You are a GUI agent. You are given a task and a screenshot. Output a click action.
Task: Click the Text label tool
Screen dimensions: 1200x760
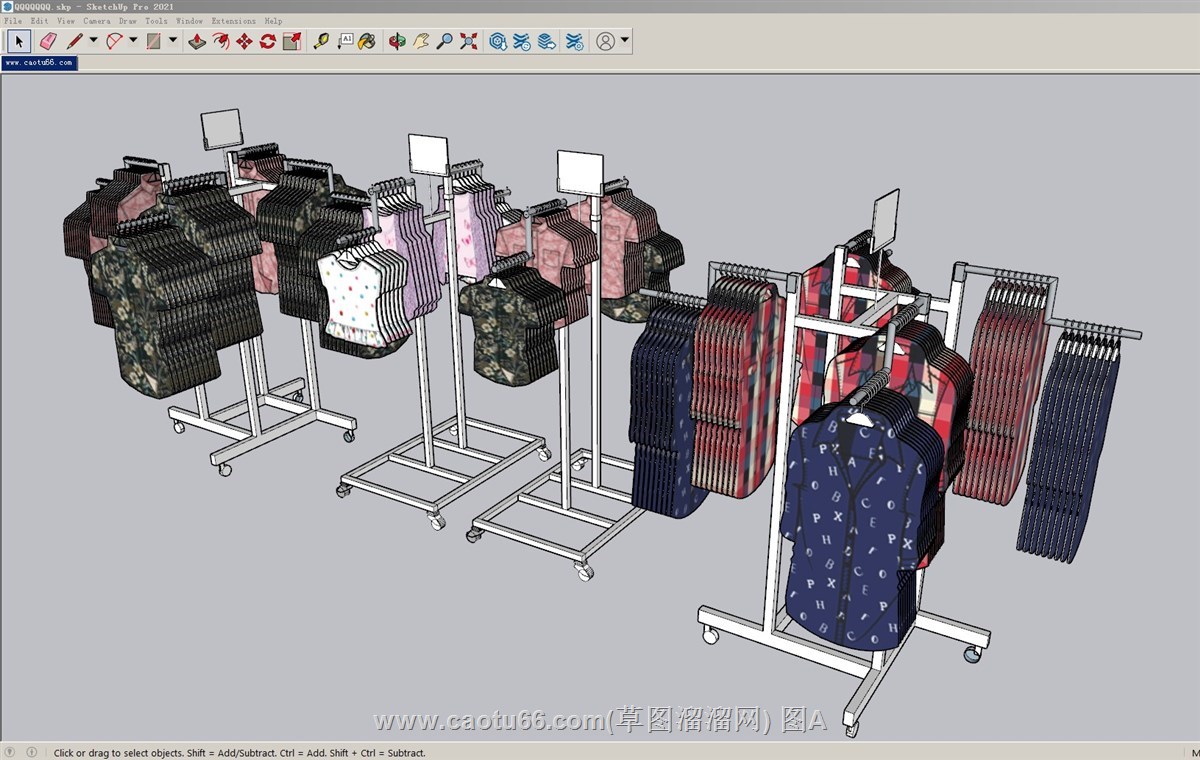pyautogui.click(x=345, y=41)
